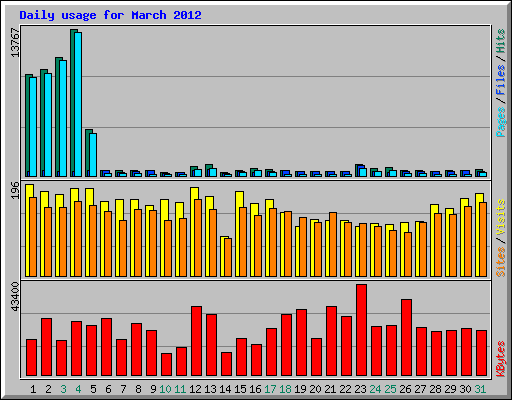
Task: Click day label 15 on the x-axis
Action: tap(240, 389)
